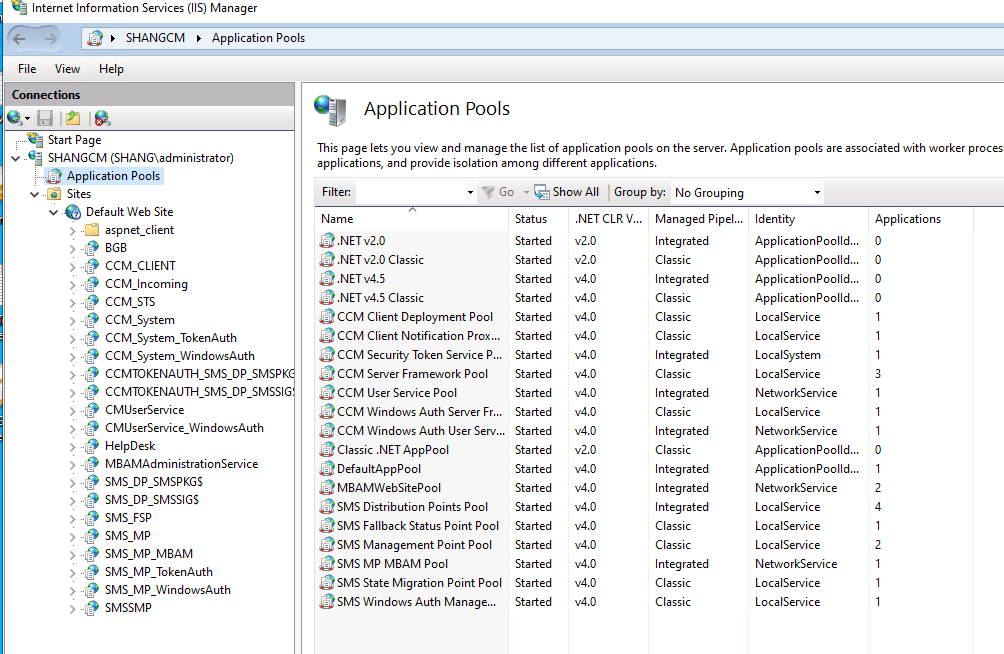The width and height of the screenshot is (1004, 654).
Task: Open the Create New Connection globe icon
Action: [x=12, y=117]
